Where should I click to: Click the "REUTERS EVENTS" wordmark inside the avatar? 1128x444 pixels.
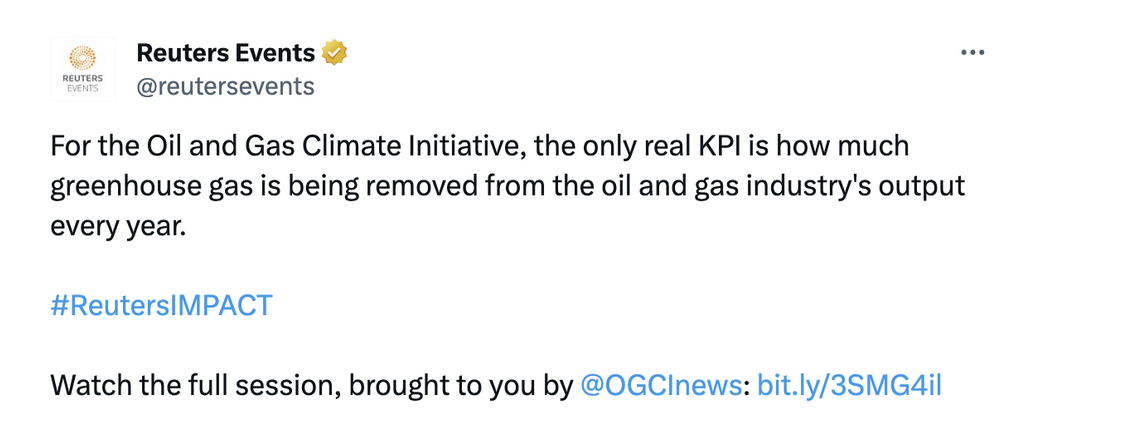[82, 81]
